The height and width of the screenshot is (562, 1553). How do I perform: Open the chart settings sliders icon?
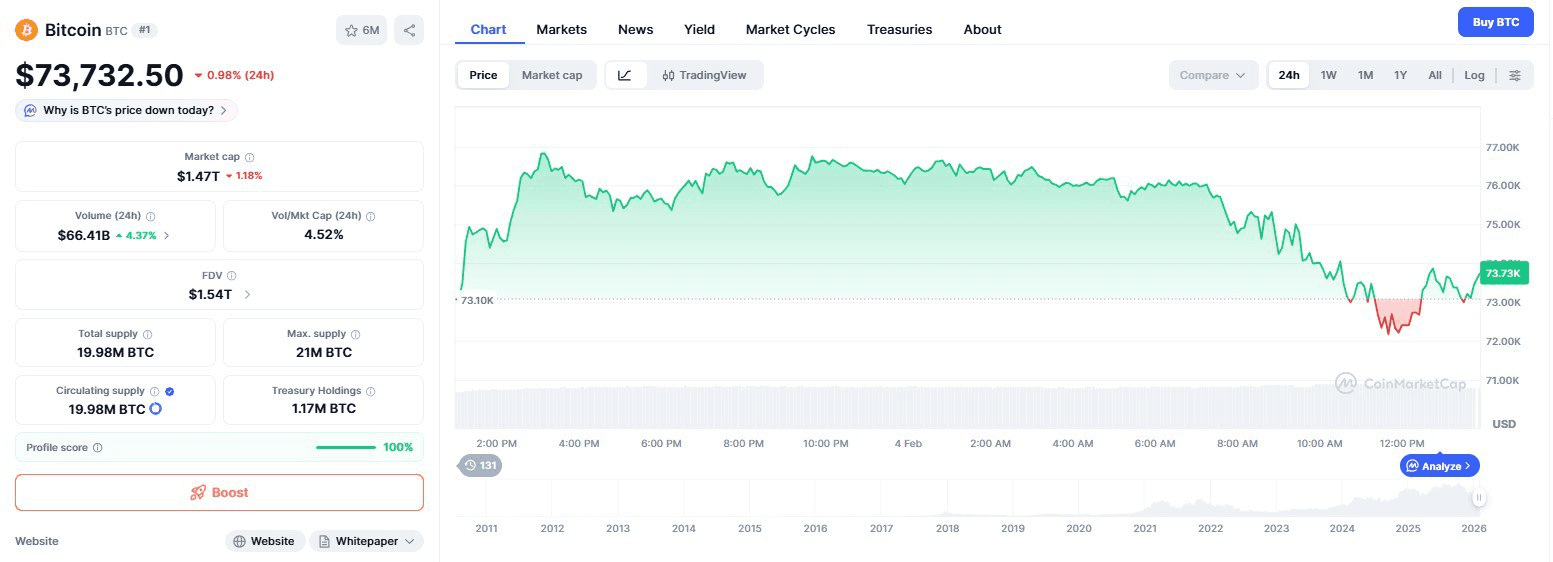[1515, 75]
